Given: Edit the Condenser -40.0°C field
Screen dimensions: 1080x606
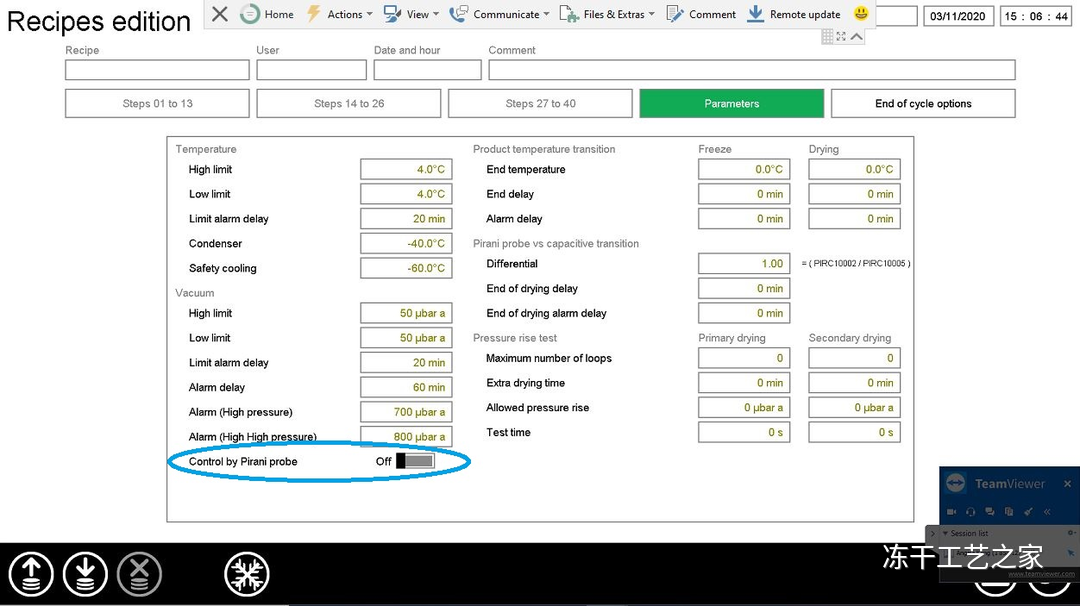Looking at the screenshot, I should tap(406, 244).
